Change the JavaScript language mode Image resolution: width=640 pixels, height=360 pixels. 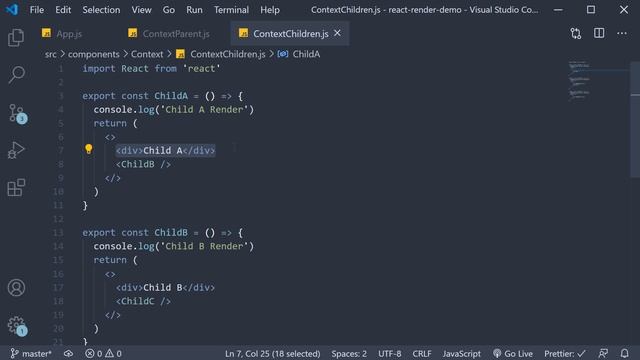coord(462,353)
